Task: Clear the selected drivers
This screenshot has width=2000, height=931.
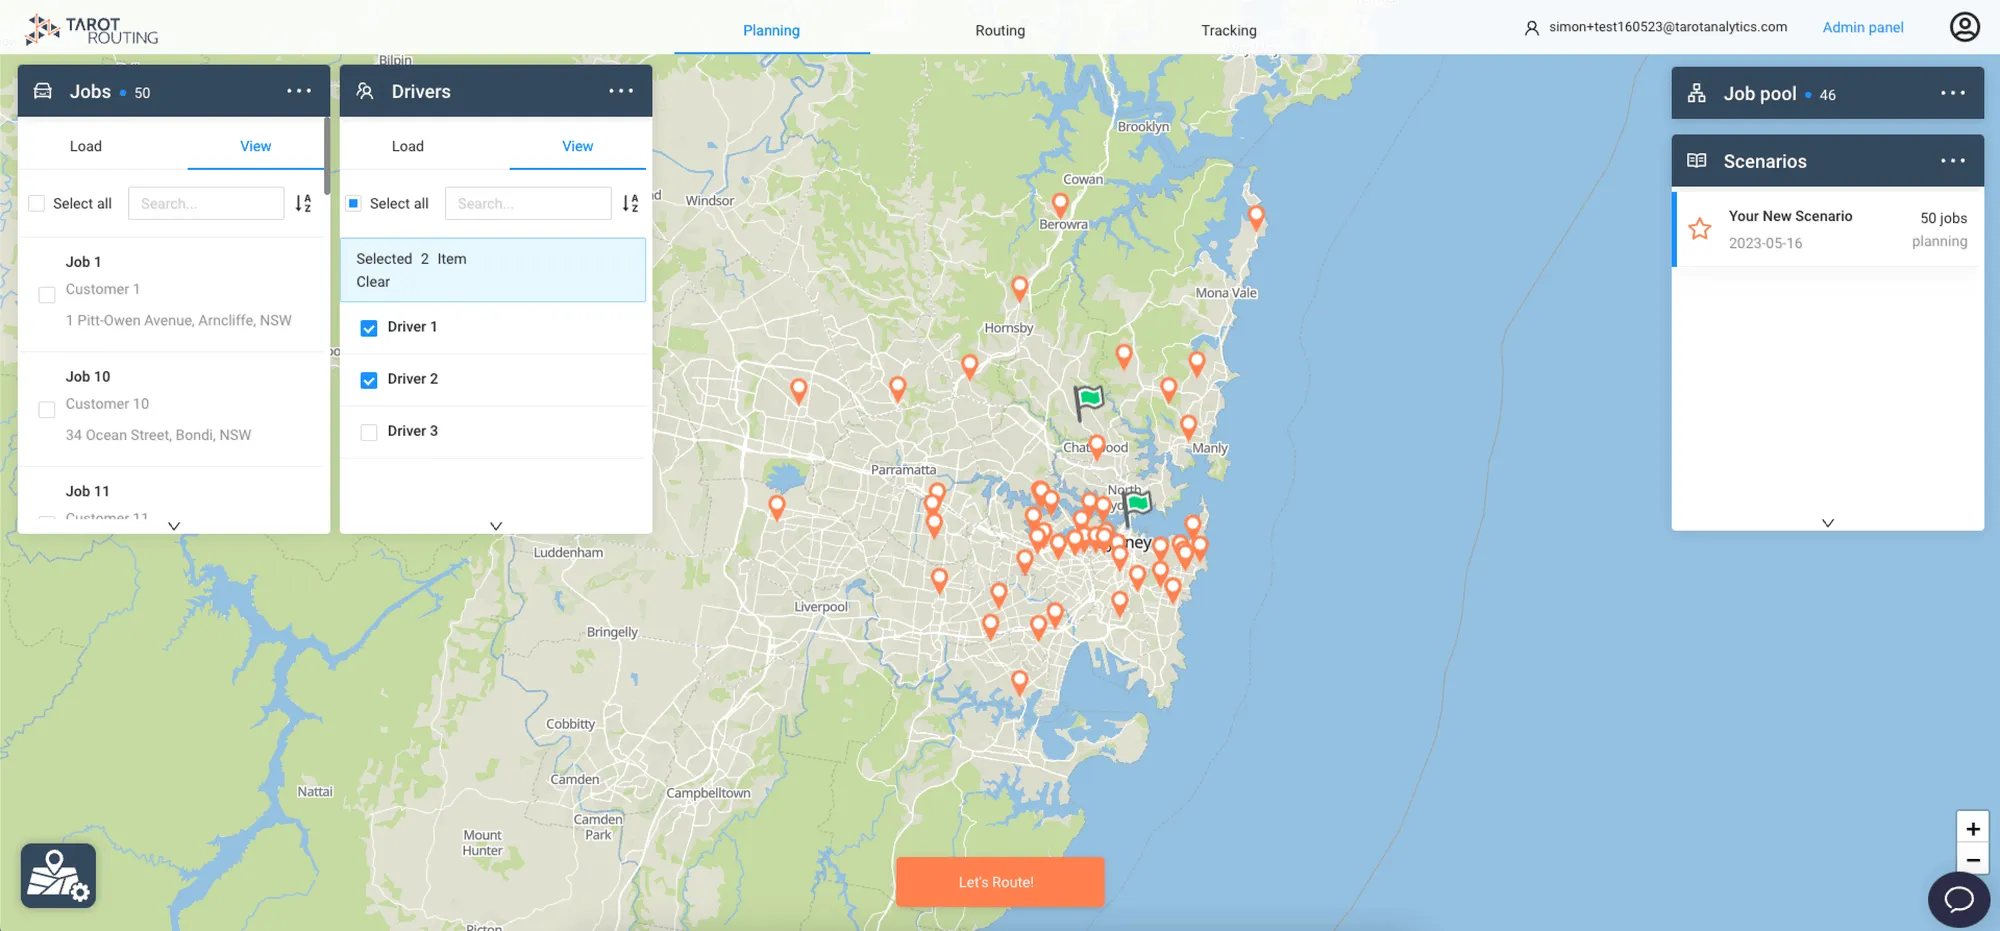Action: point(373,282)
